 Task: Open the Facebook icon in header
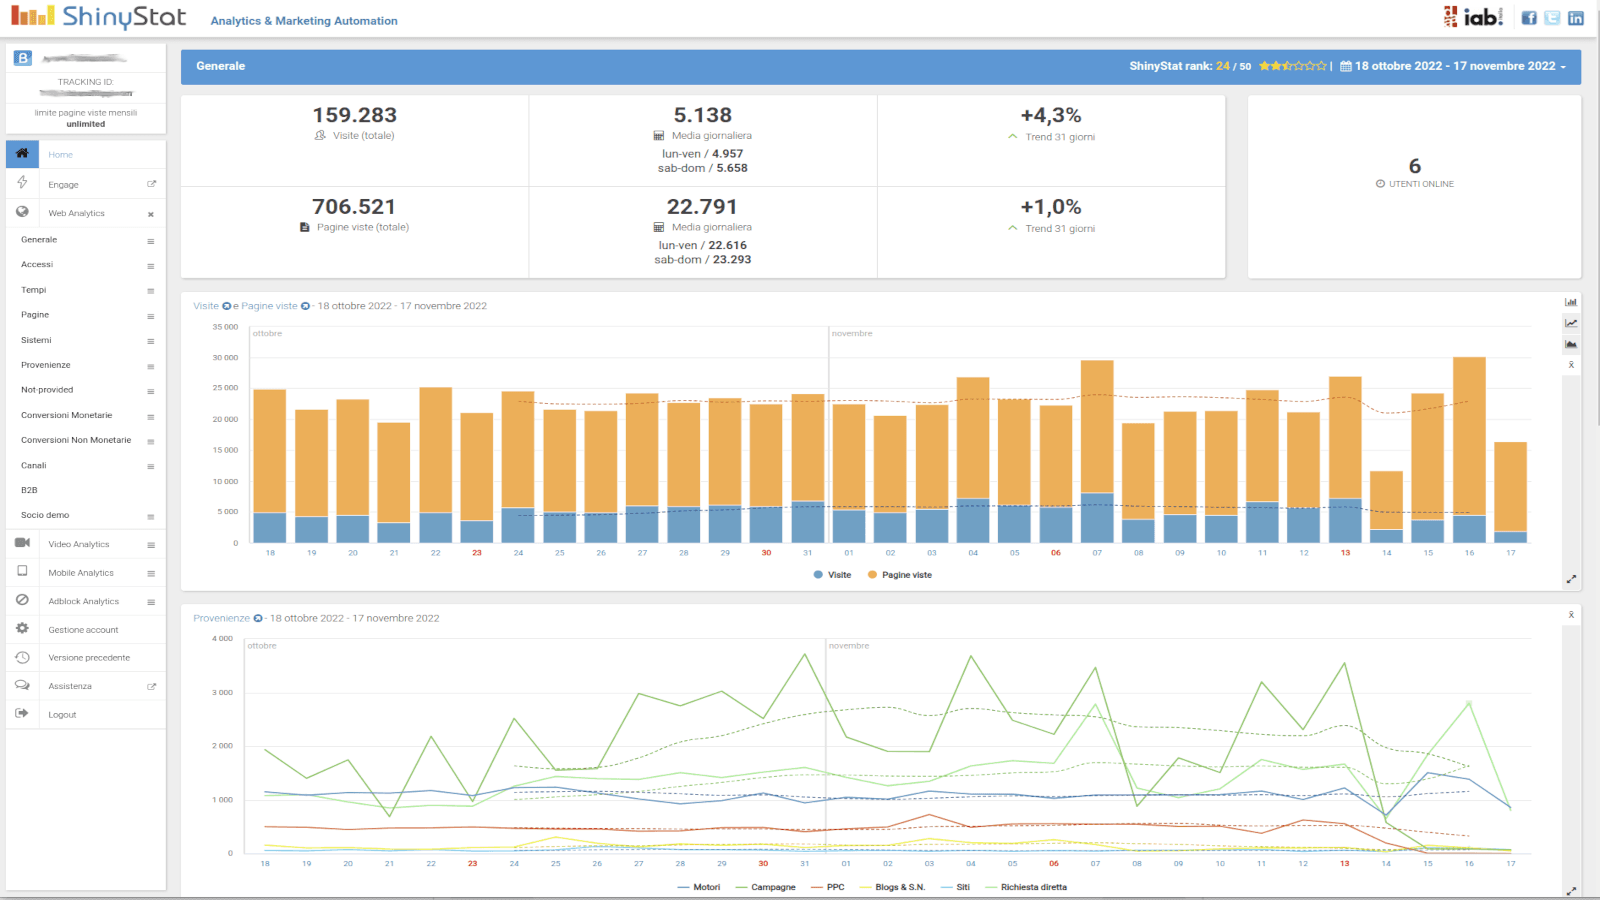point(1529,18)
